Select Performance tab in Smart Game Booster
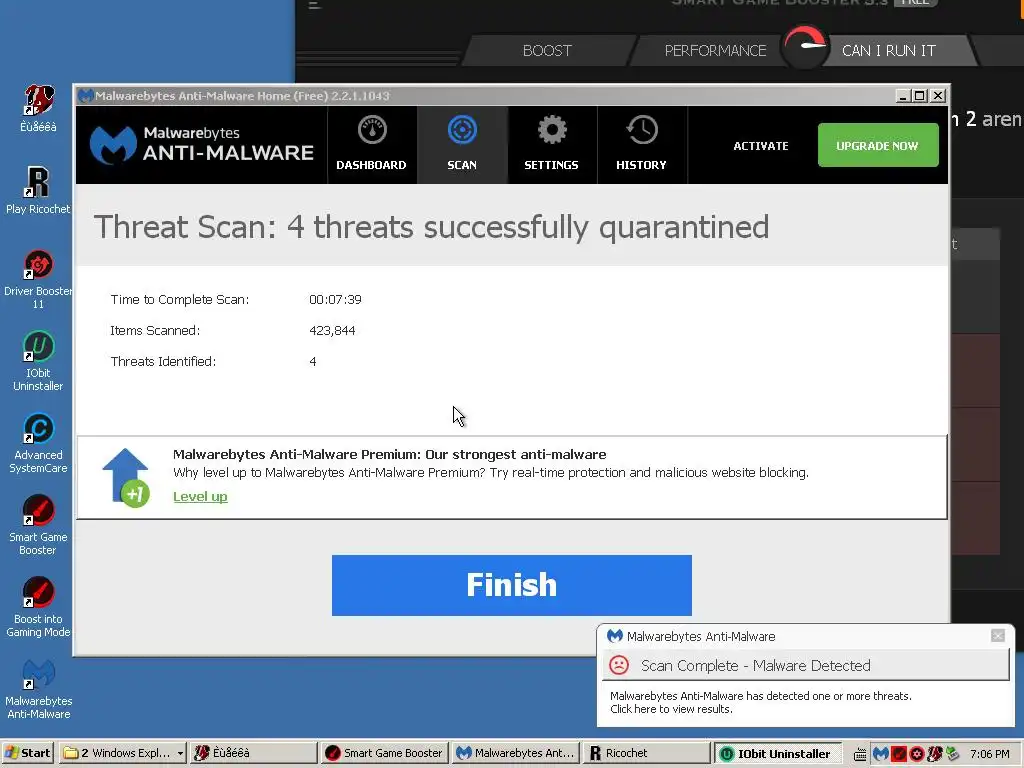This screenshot has height=768, width=1024. (715, 50)
